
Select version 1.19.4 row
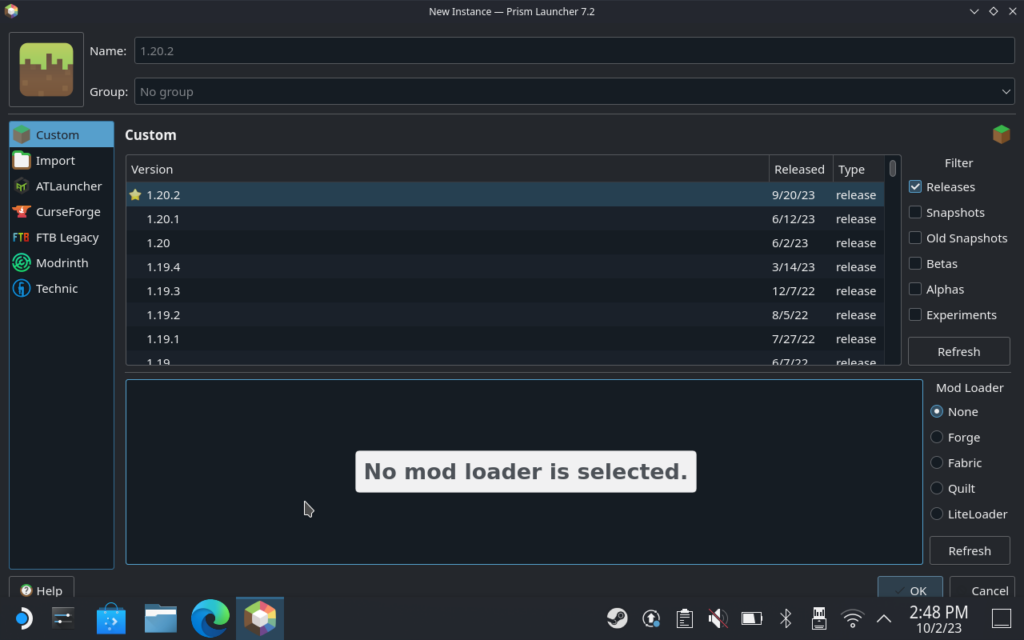coord(505,266)
